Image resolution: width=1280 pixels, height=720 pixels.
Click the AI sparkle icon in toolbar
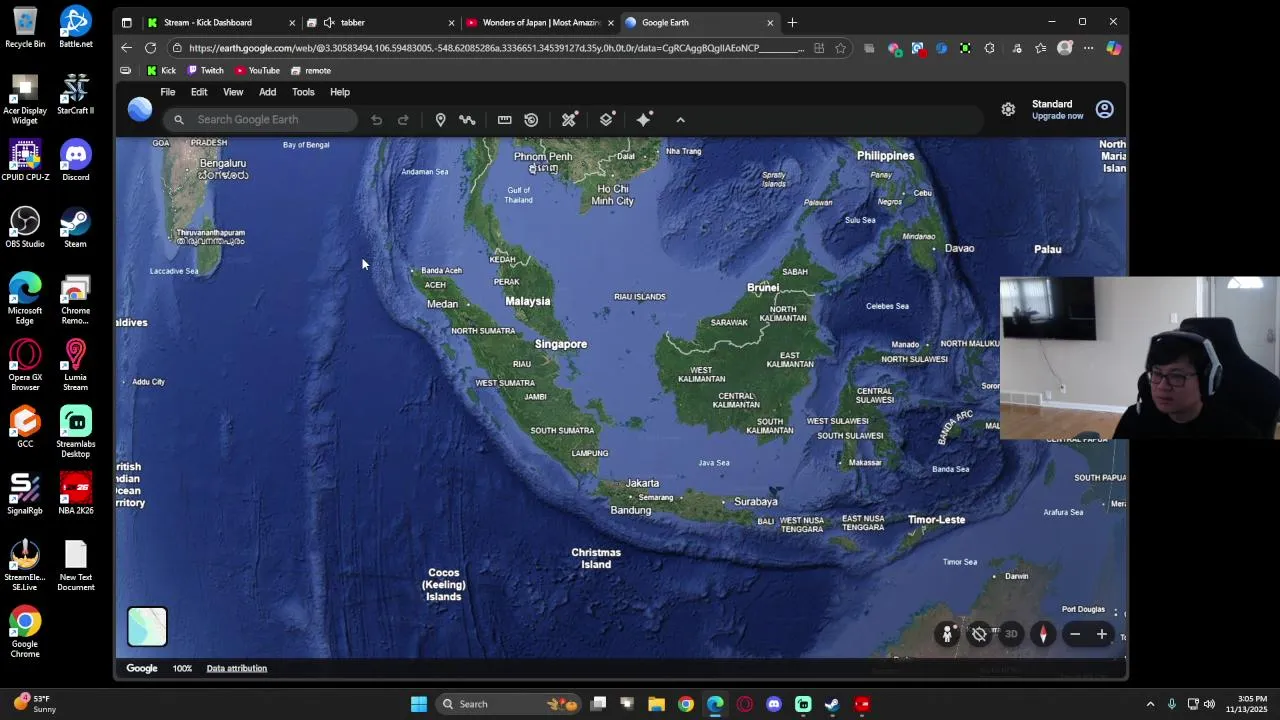tap(645, 120)
